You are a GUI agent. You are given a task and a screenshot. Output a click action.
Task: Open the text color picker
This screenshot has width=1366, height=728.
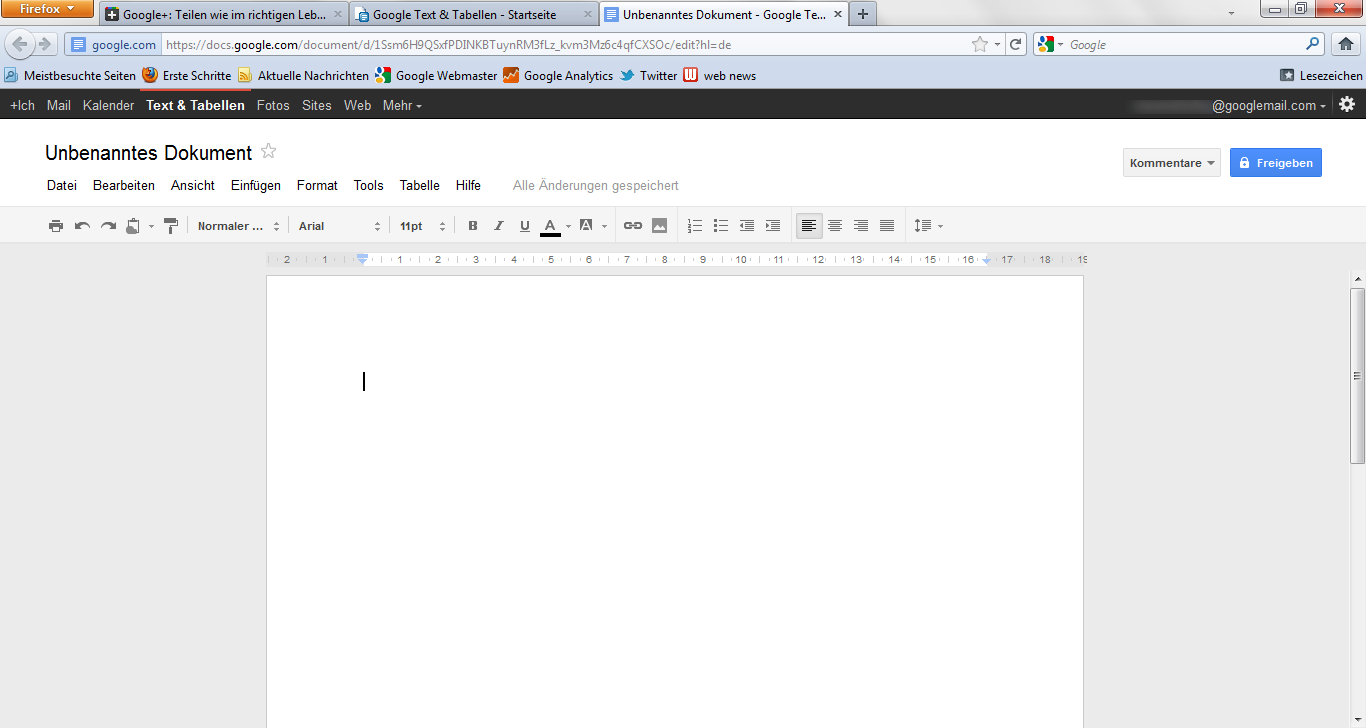(551, 226)
